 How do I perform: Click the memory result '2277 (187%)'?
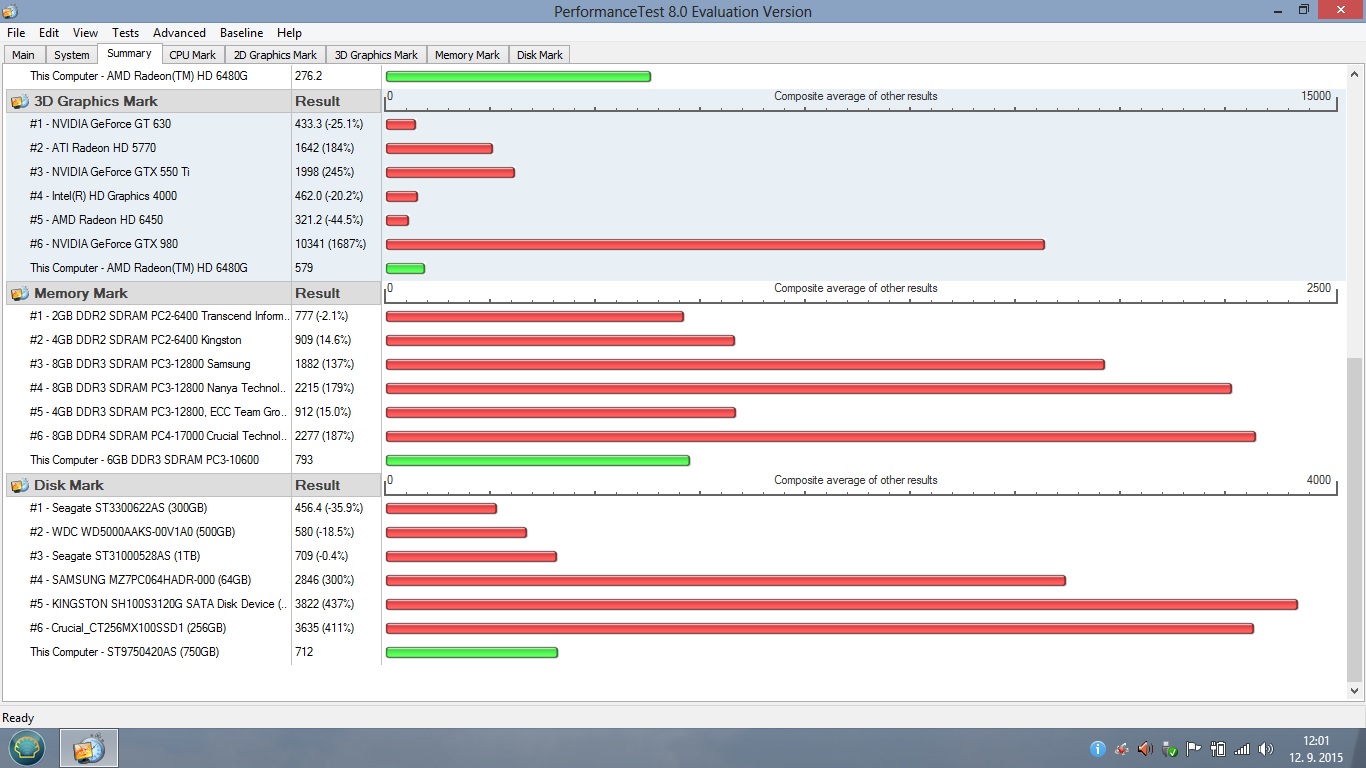point(324,436)
